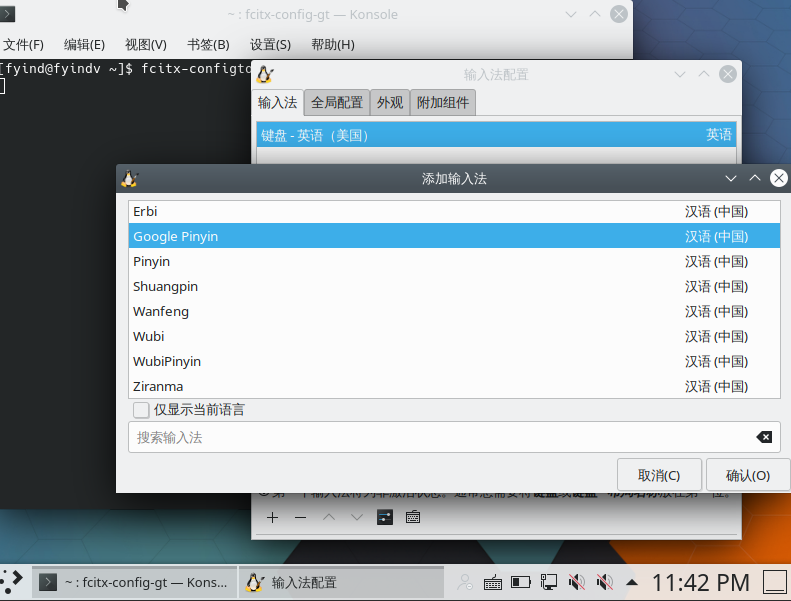The width and height of the screenshot is (791, 601).
Task: Open the Edit menu in Konsole
Action: pyautogui.click(x=84, y=45)
